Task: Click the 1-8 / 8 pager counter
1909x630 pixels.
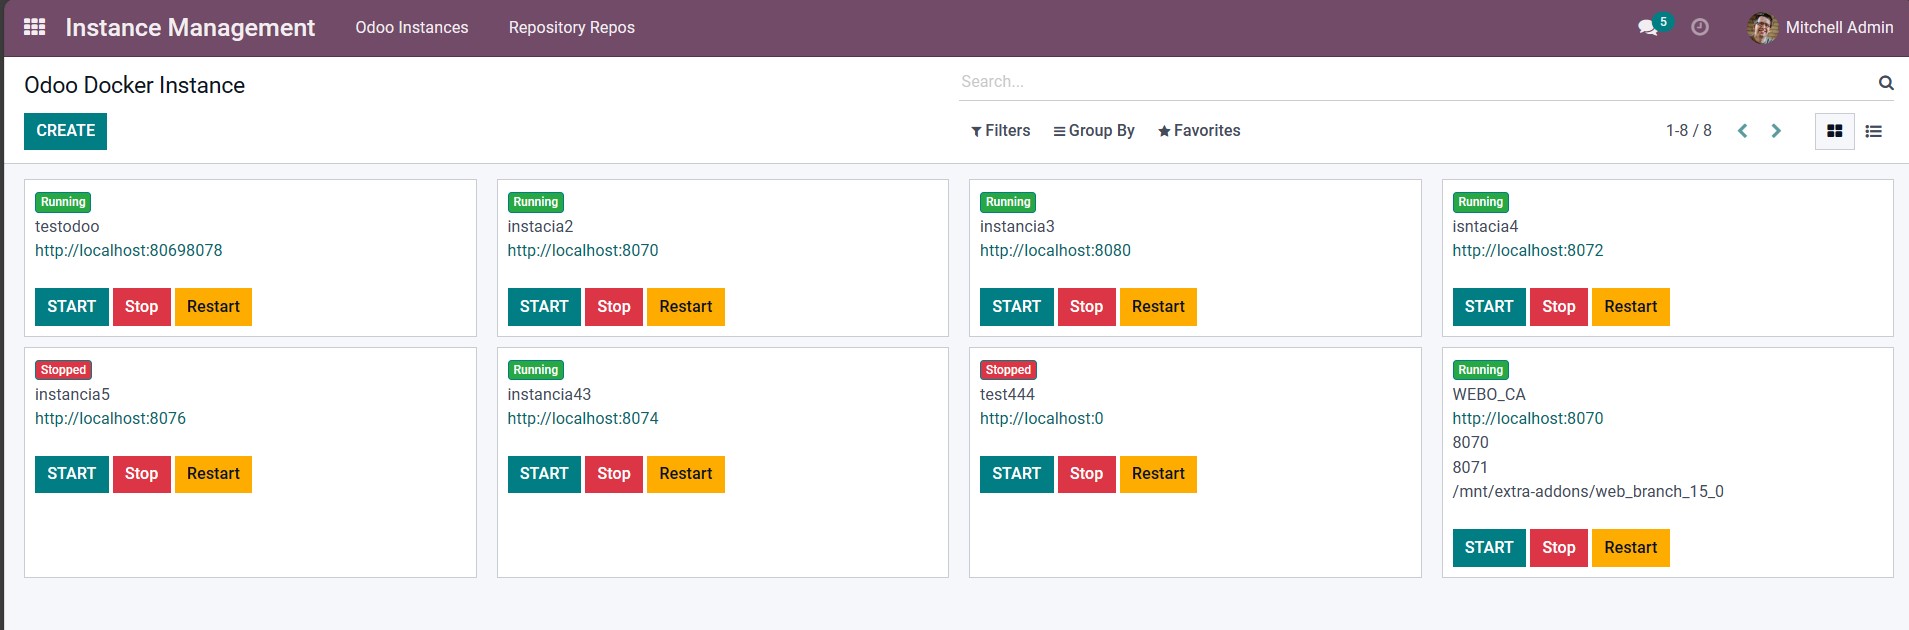Action: [x=1689, y=131]
